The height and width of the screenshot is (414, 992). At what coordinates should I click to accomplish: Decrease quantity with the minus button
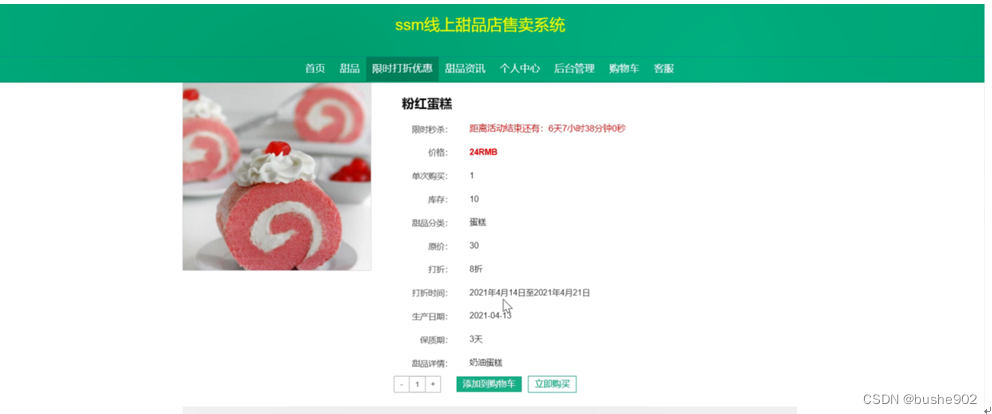[x=402, y=384]
